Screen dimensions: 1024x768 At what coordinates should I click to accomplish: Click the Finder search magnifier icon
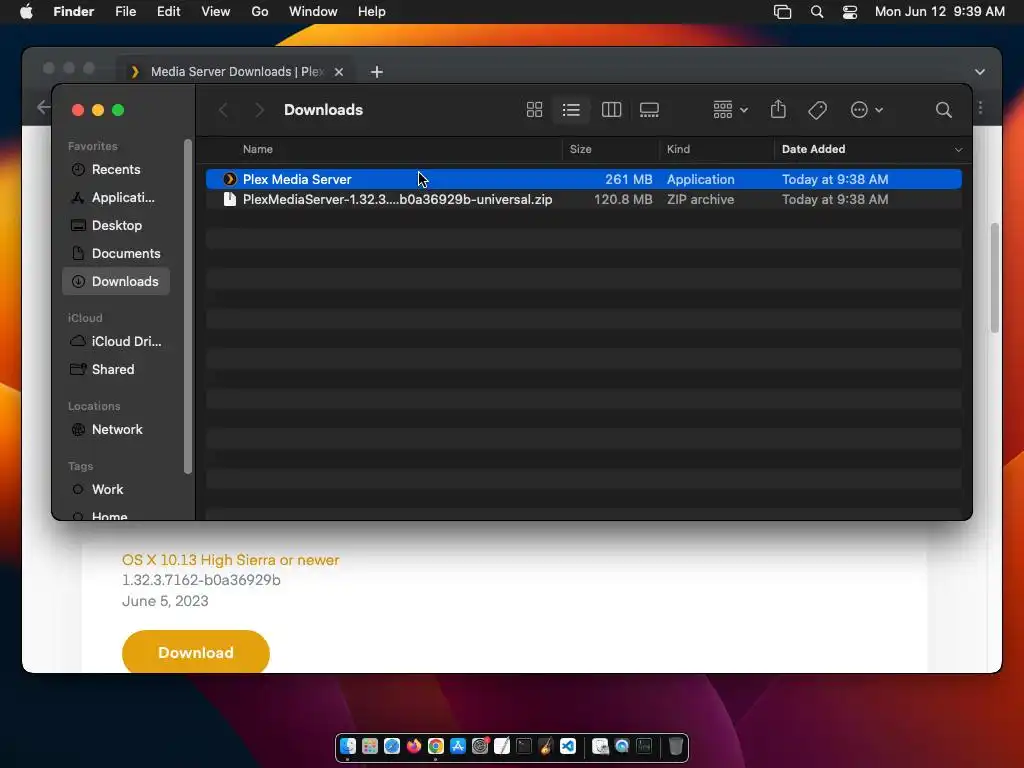point(943,110)
